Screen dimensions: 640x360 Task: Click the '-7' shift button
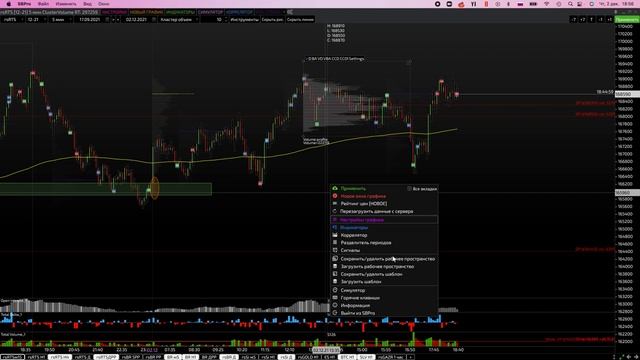coord(573,20)
